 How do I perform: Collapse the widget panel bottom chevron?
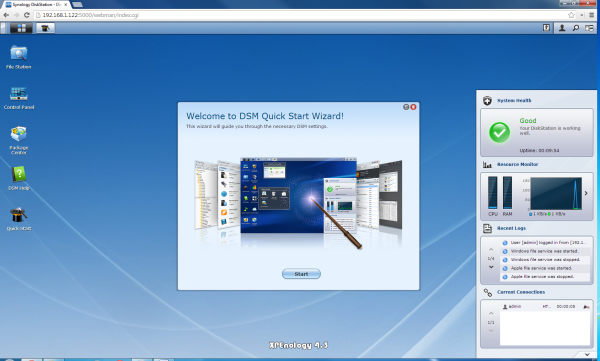pyautogui.click(x=587, y=354)
